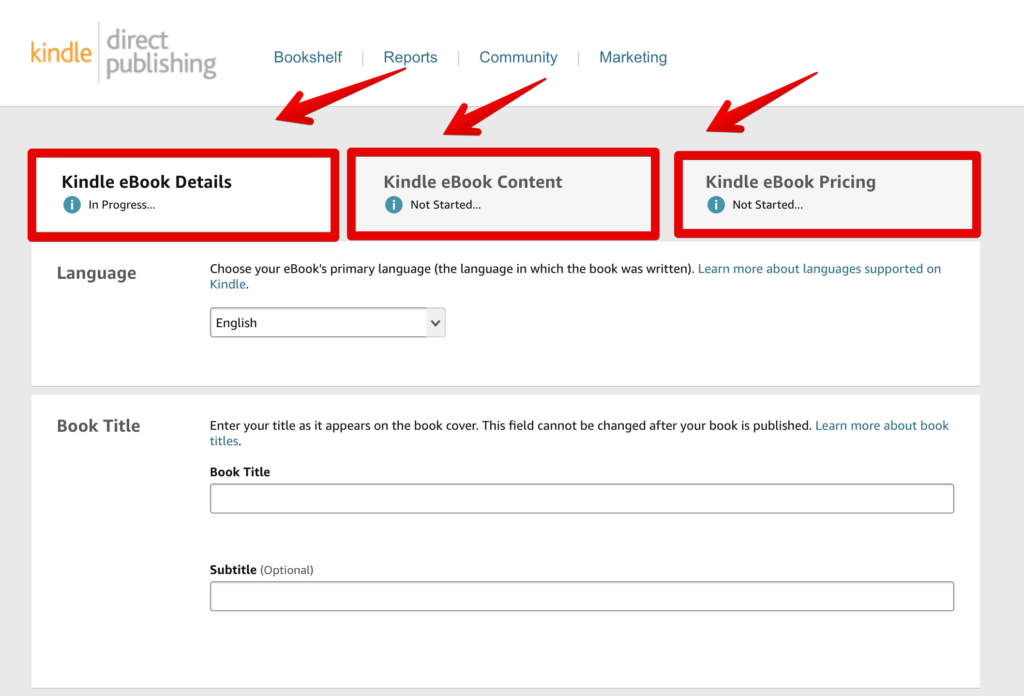This screenshot has width=1024, height=696.
Task: Focus the Subtitle optional text field
Action: [581, 596]
